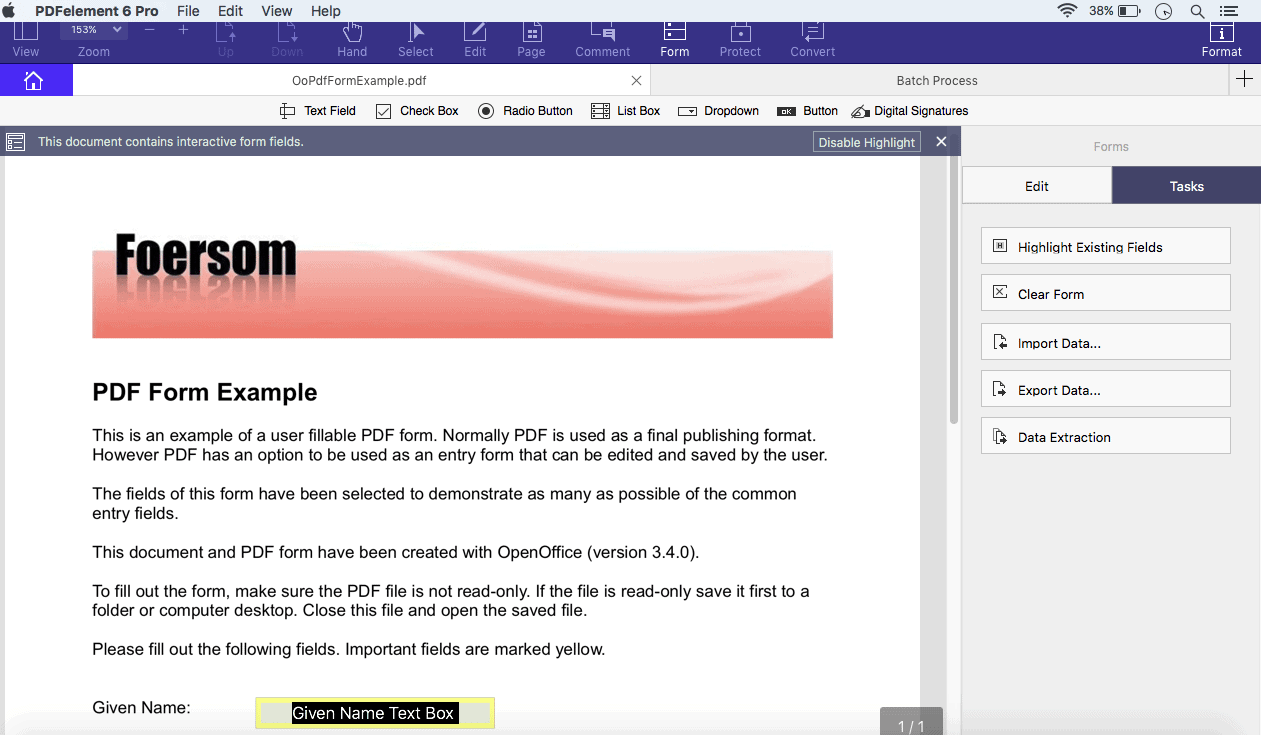Click the Clear Form button

click(1105, 294)
